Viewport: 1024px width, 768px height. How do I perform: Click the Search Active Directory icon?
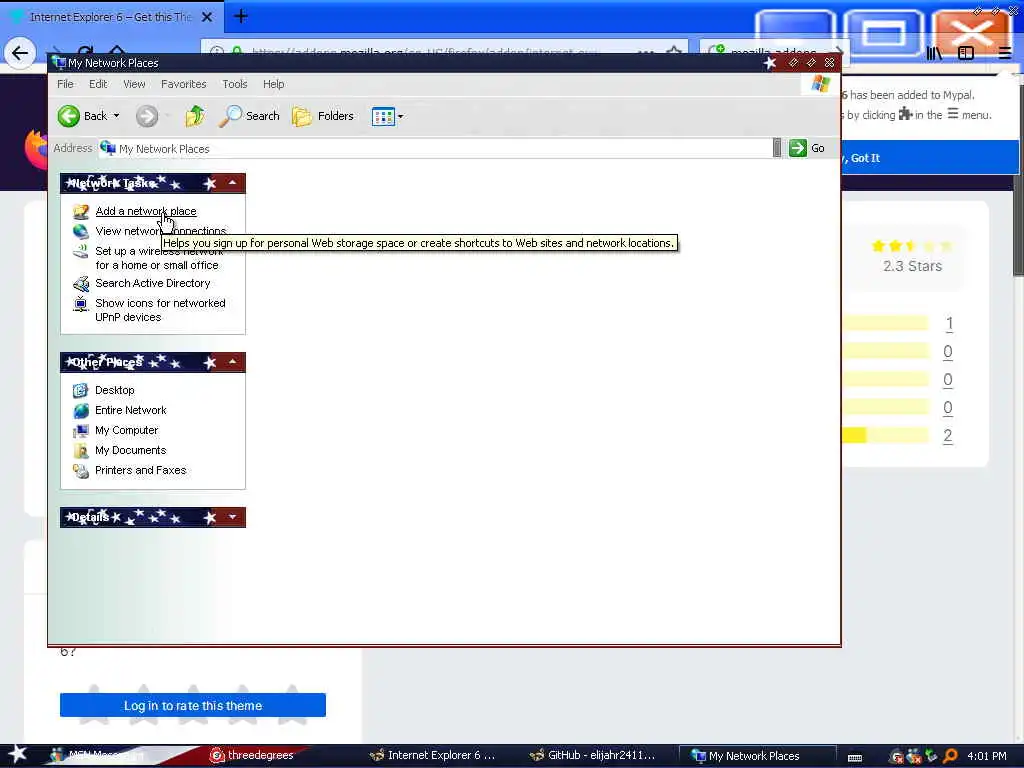pos(81,283)
